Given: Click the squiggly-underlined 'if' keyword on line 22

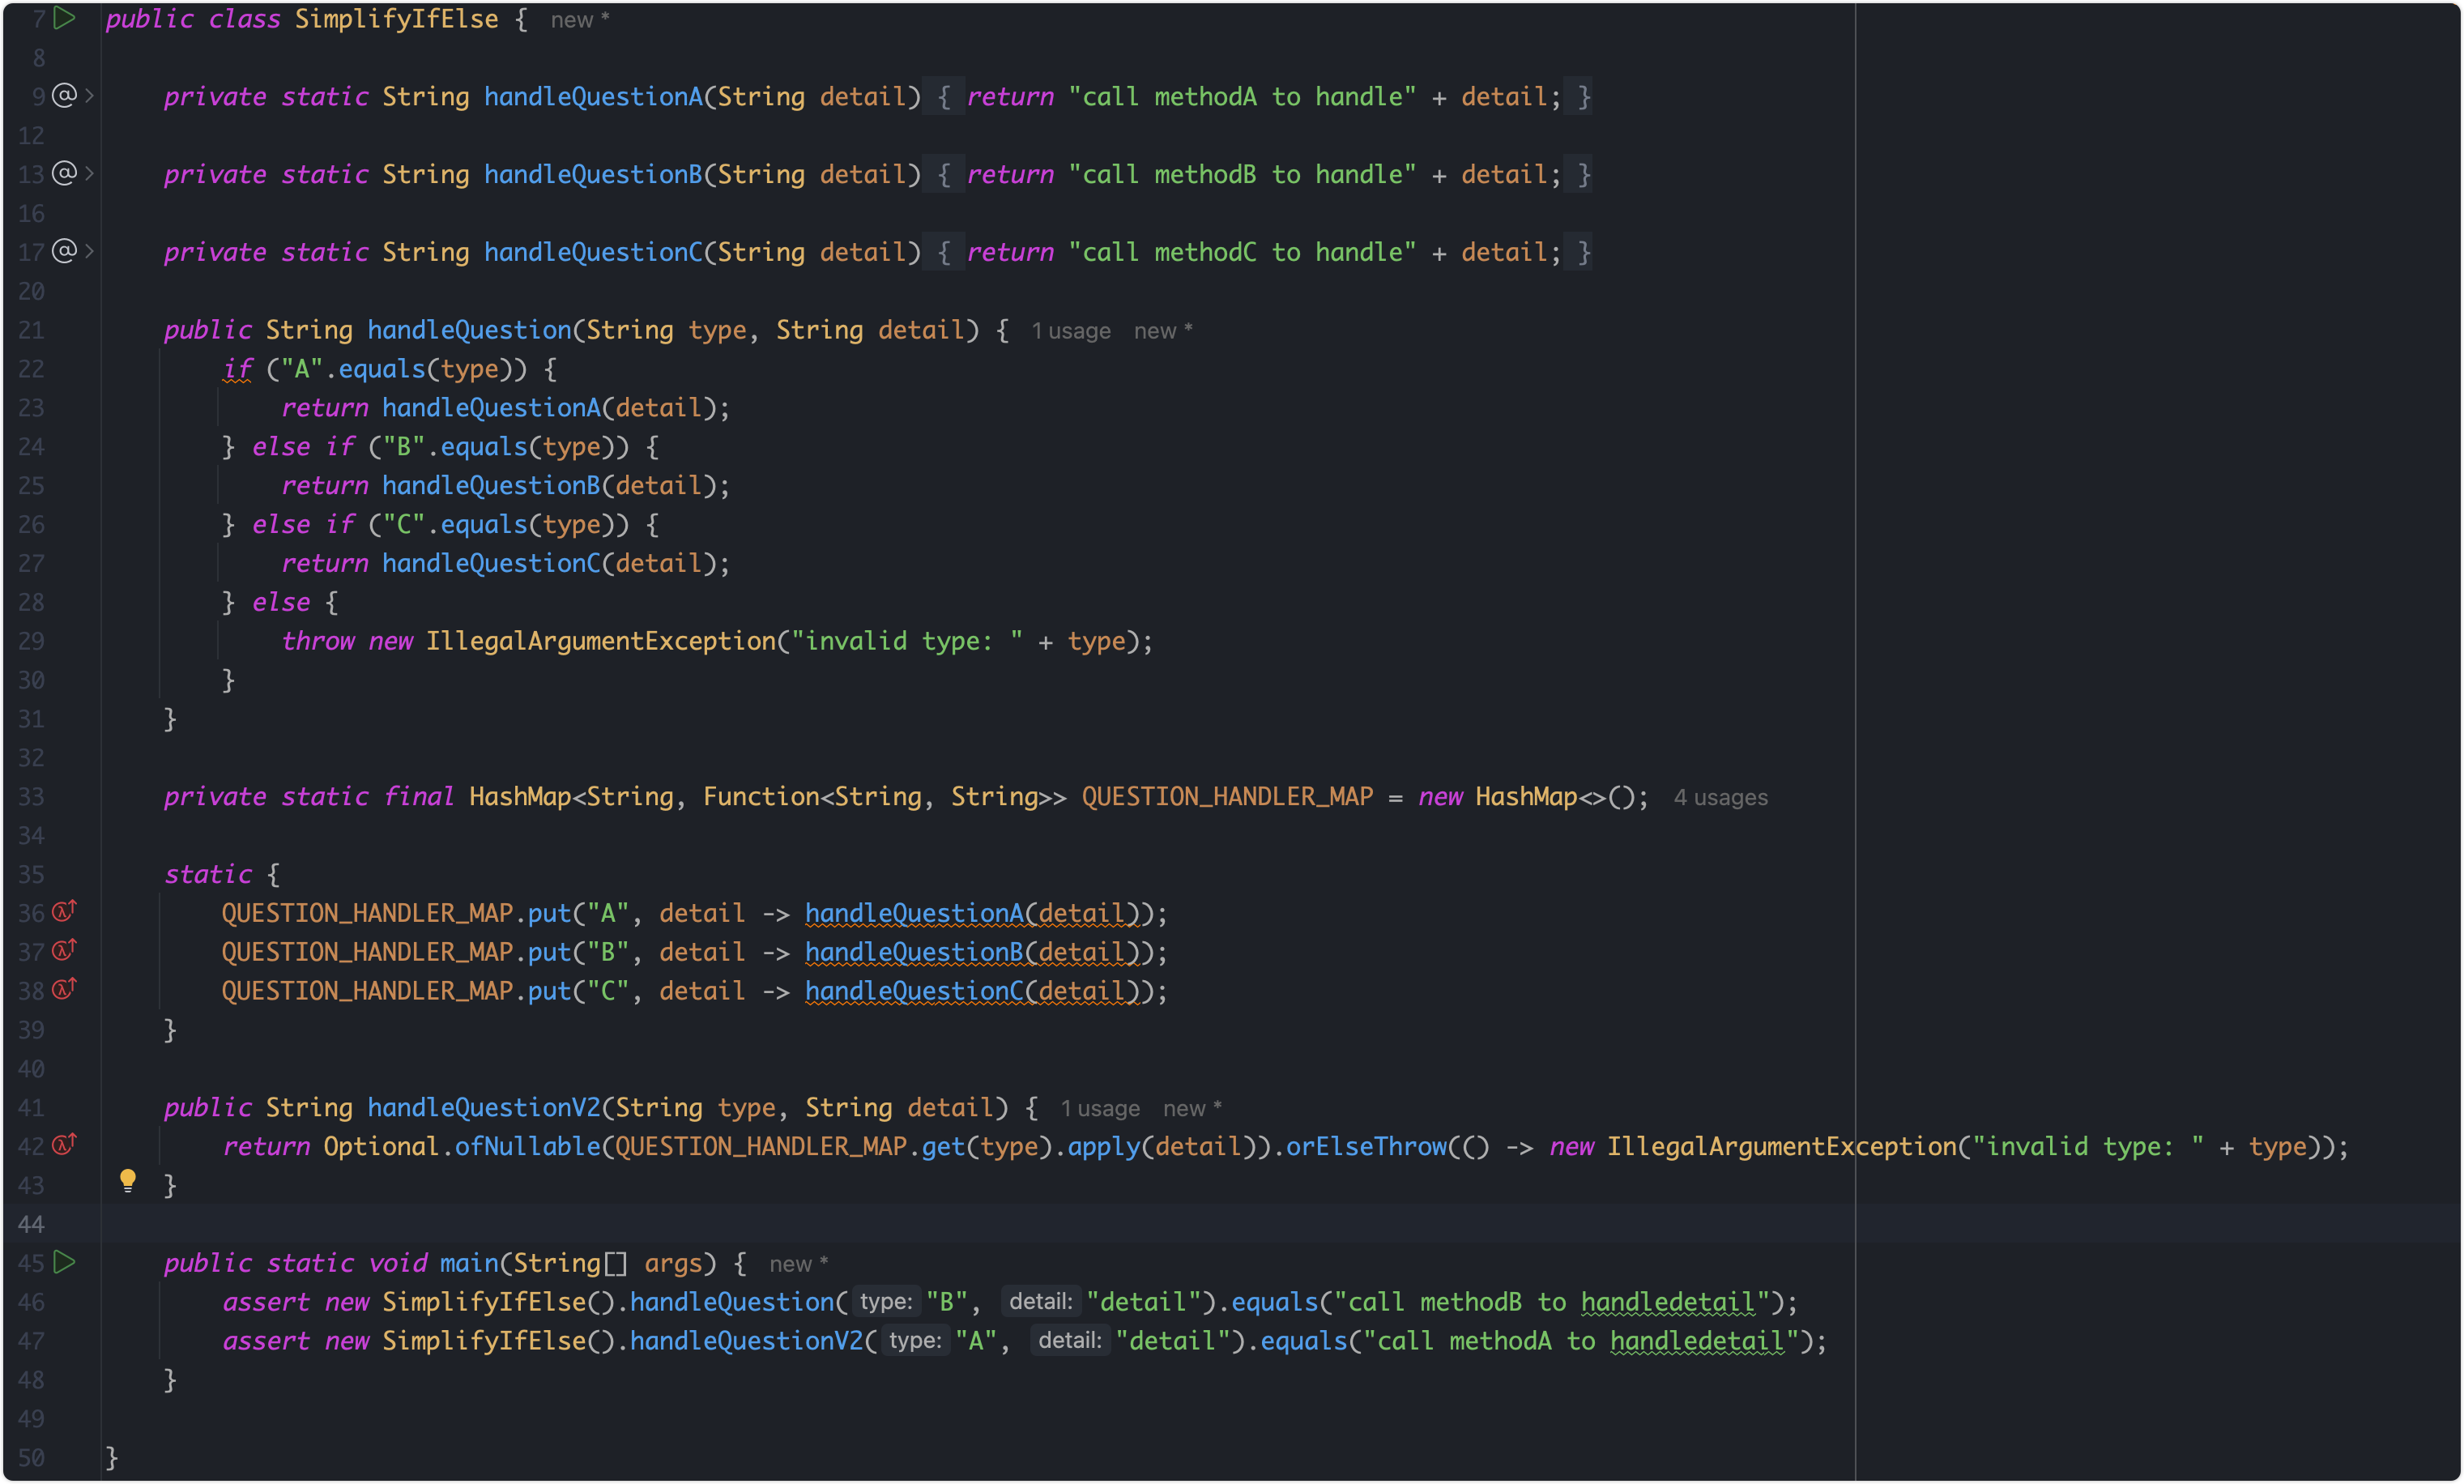Looking at the screenshot, I should pos(237,369).
